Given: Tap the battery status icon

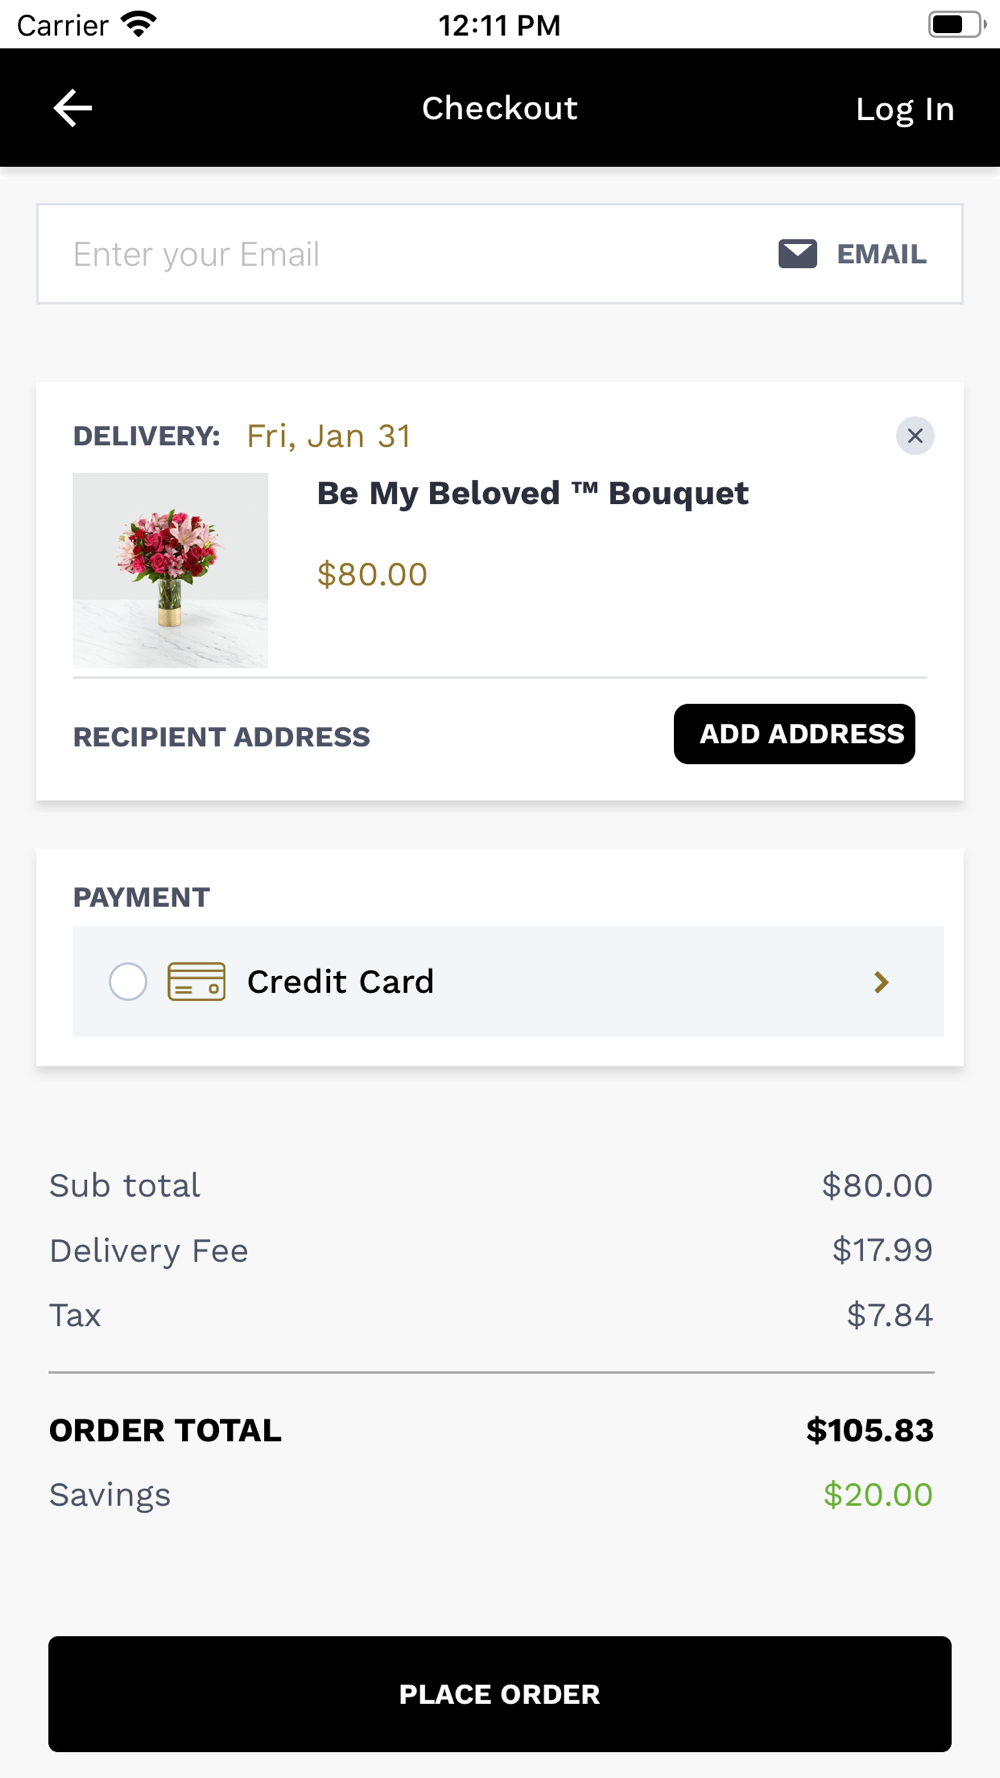Looking at the screenshot, I should 956,24.
